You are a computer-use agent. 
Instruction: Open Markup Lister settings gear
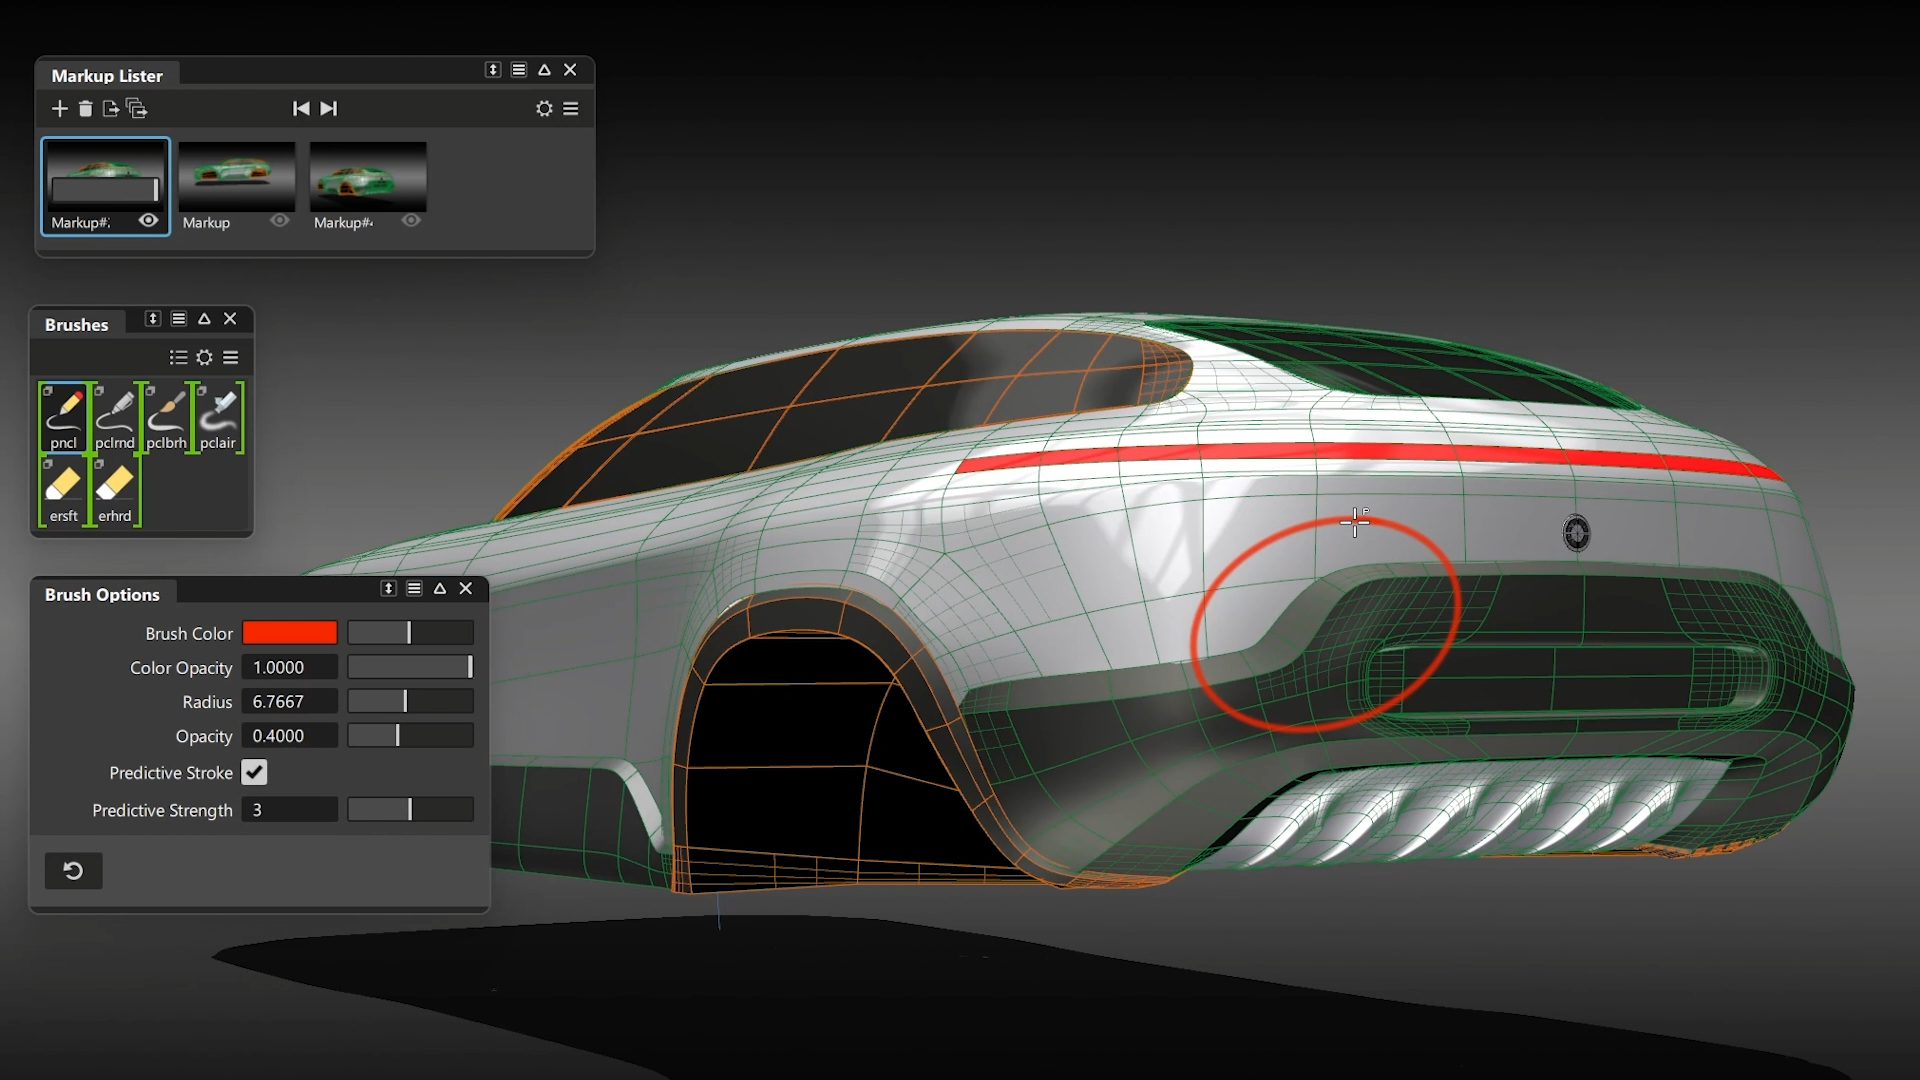click(544, 108)
